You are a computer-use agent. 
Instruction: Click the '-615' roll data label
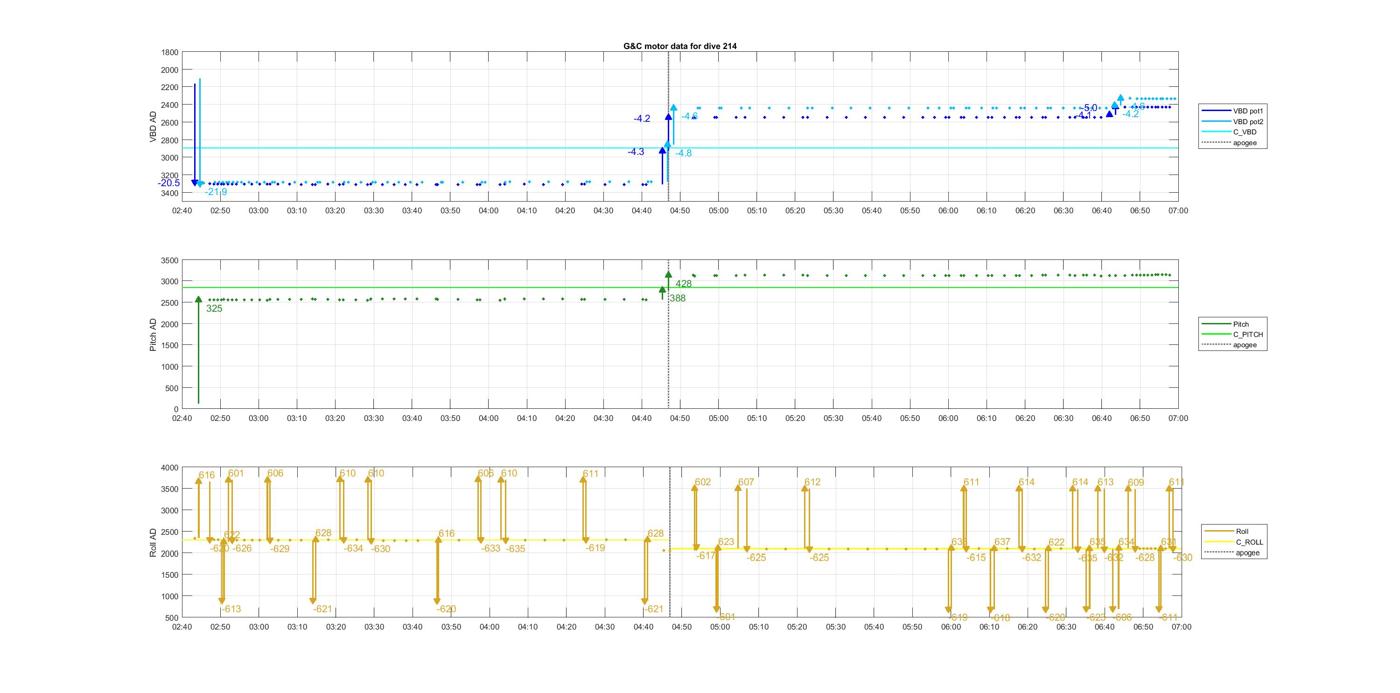(x=976, y=557)
